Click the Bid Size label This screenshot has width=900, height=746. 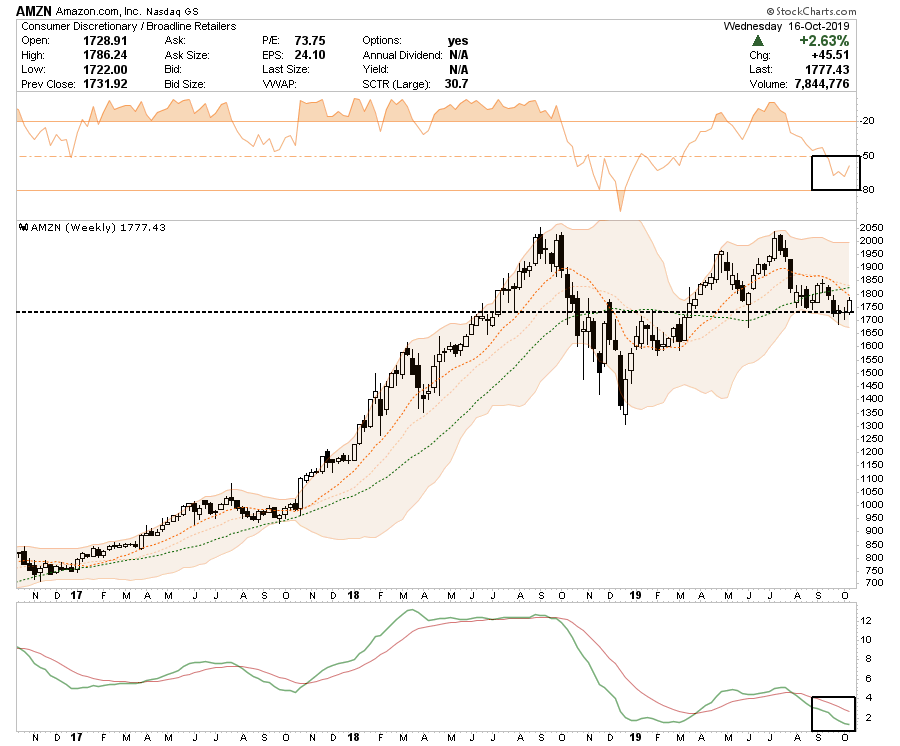(185, 84)
